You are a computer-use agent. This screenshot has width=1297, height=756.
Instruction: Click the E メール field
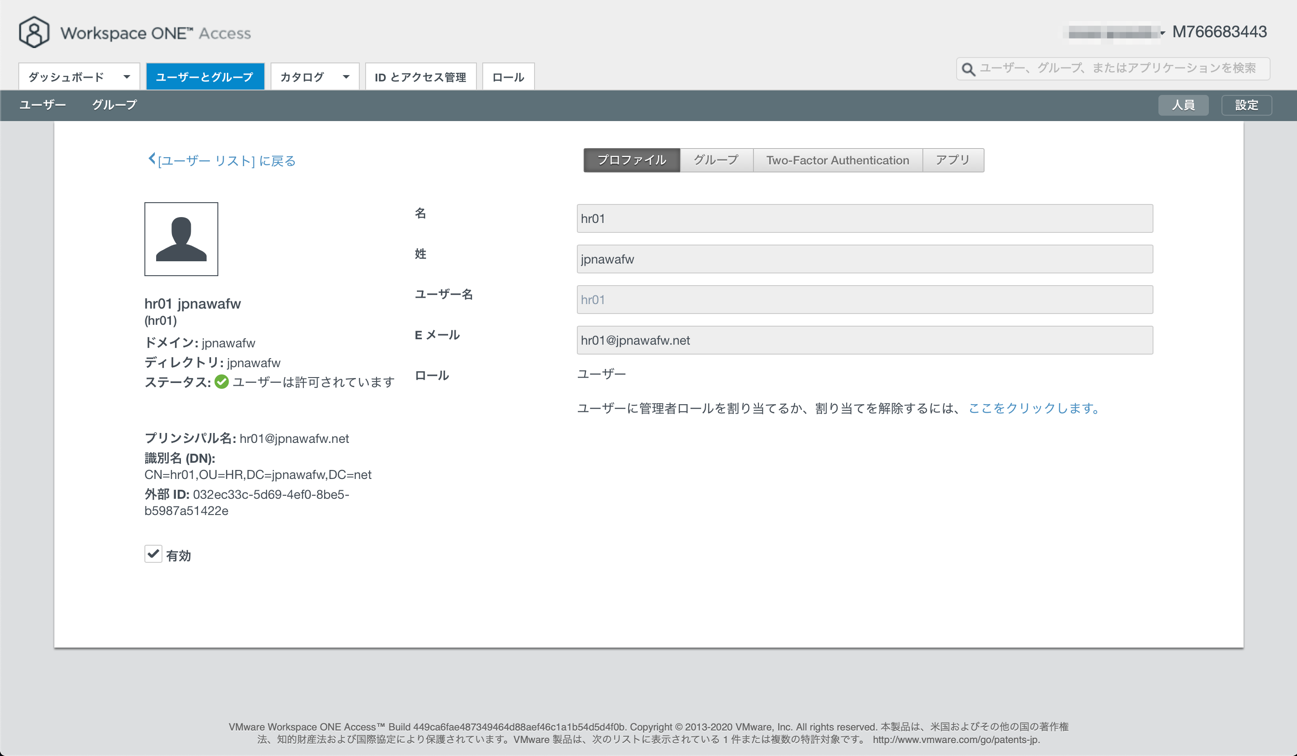[x=865, y=340]
